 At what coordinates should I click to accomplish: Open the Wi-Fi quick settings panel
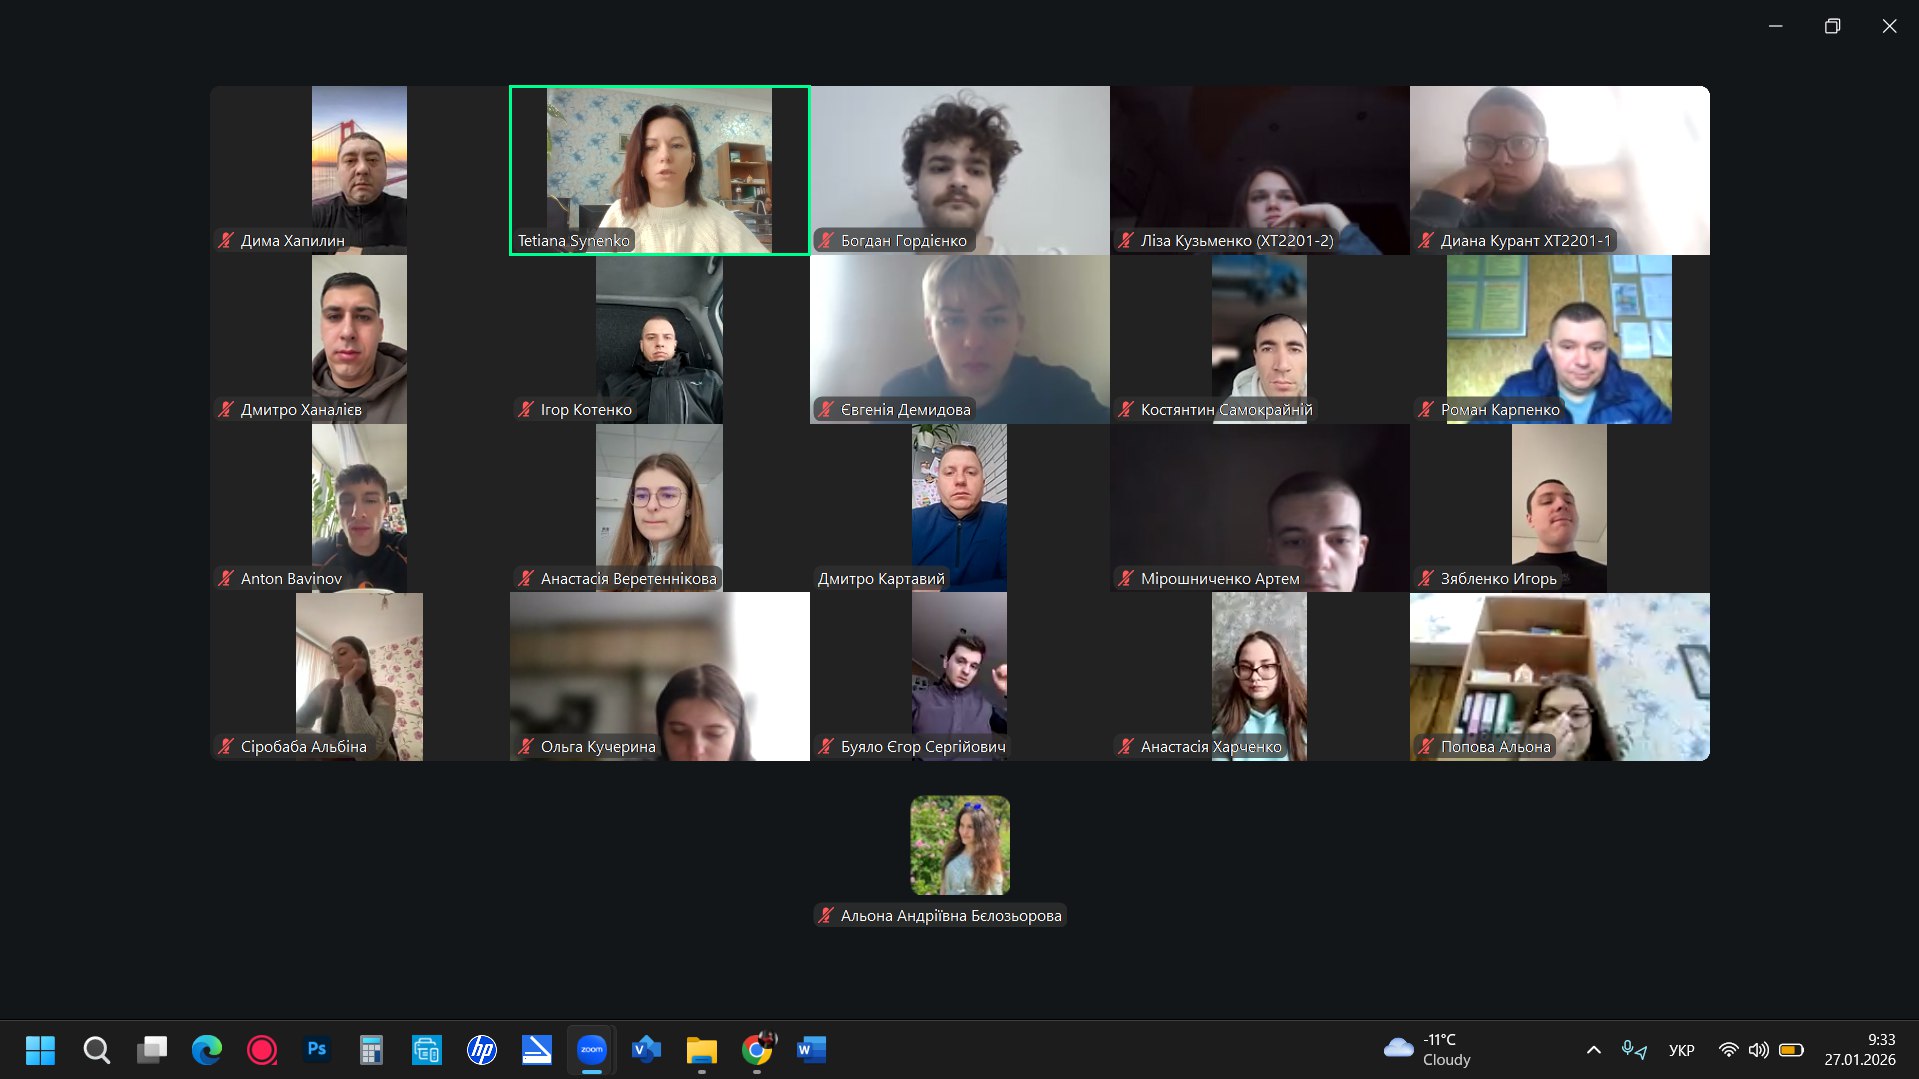pyautogui.click(x=1728, y=1050)
